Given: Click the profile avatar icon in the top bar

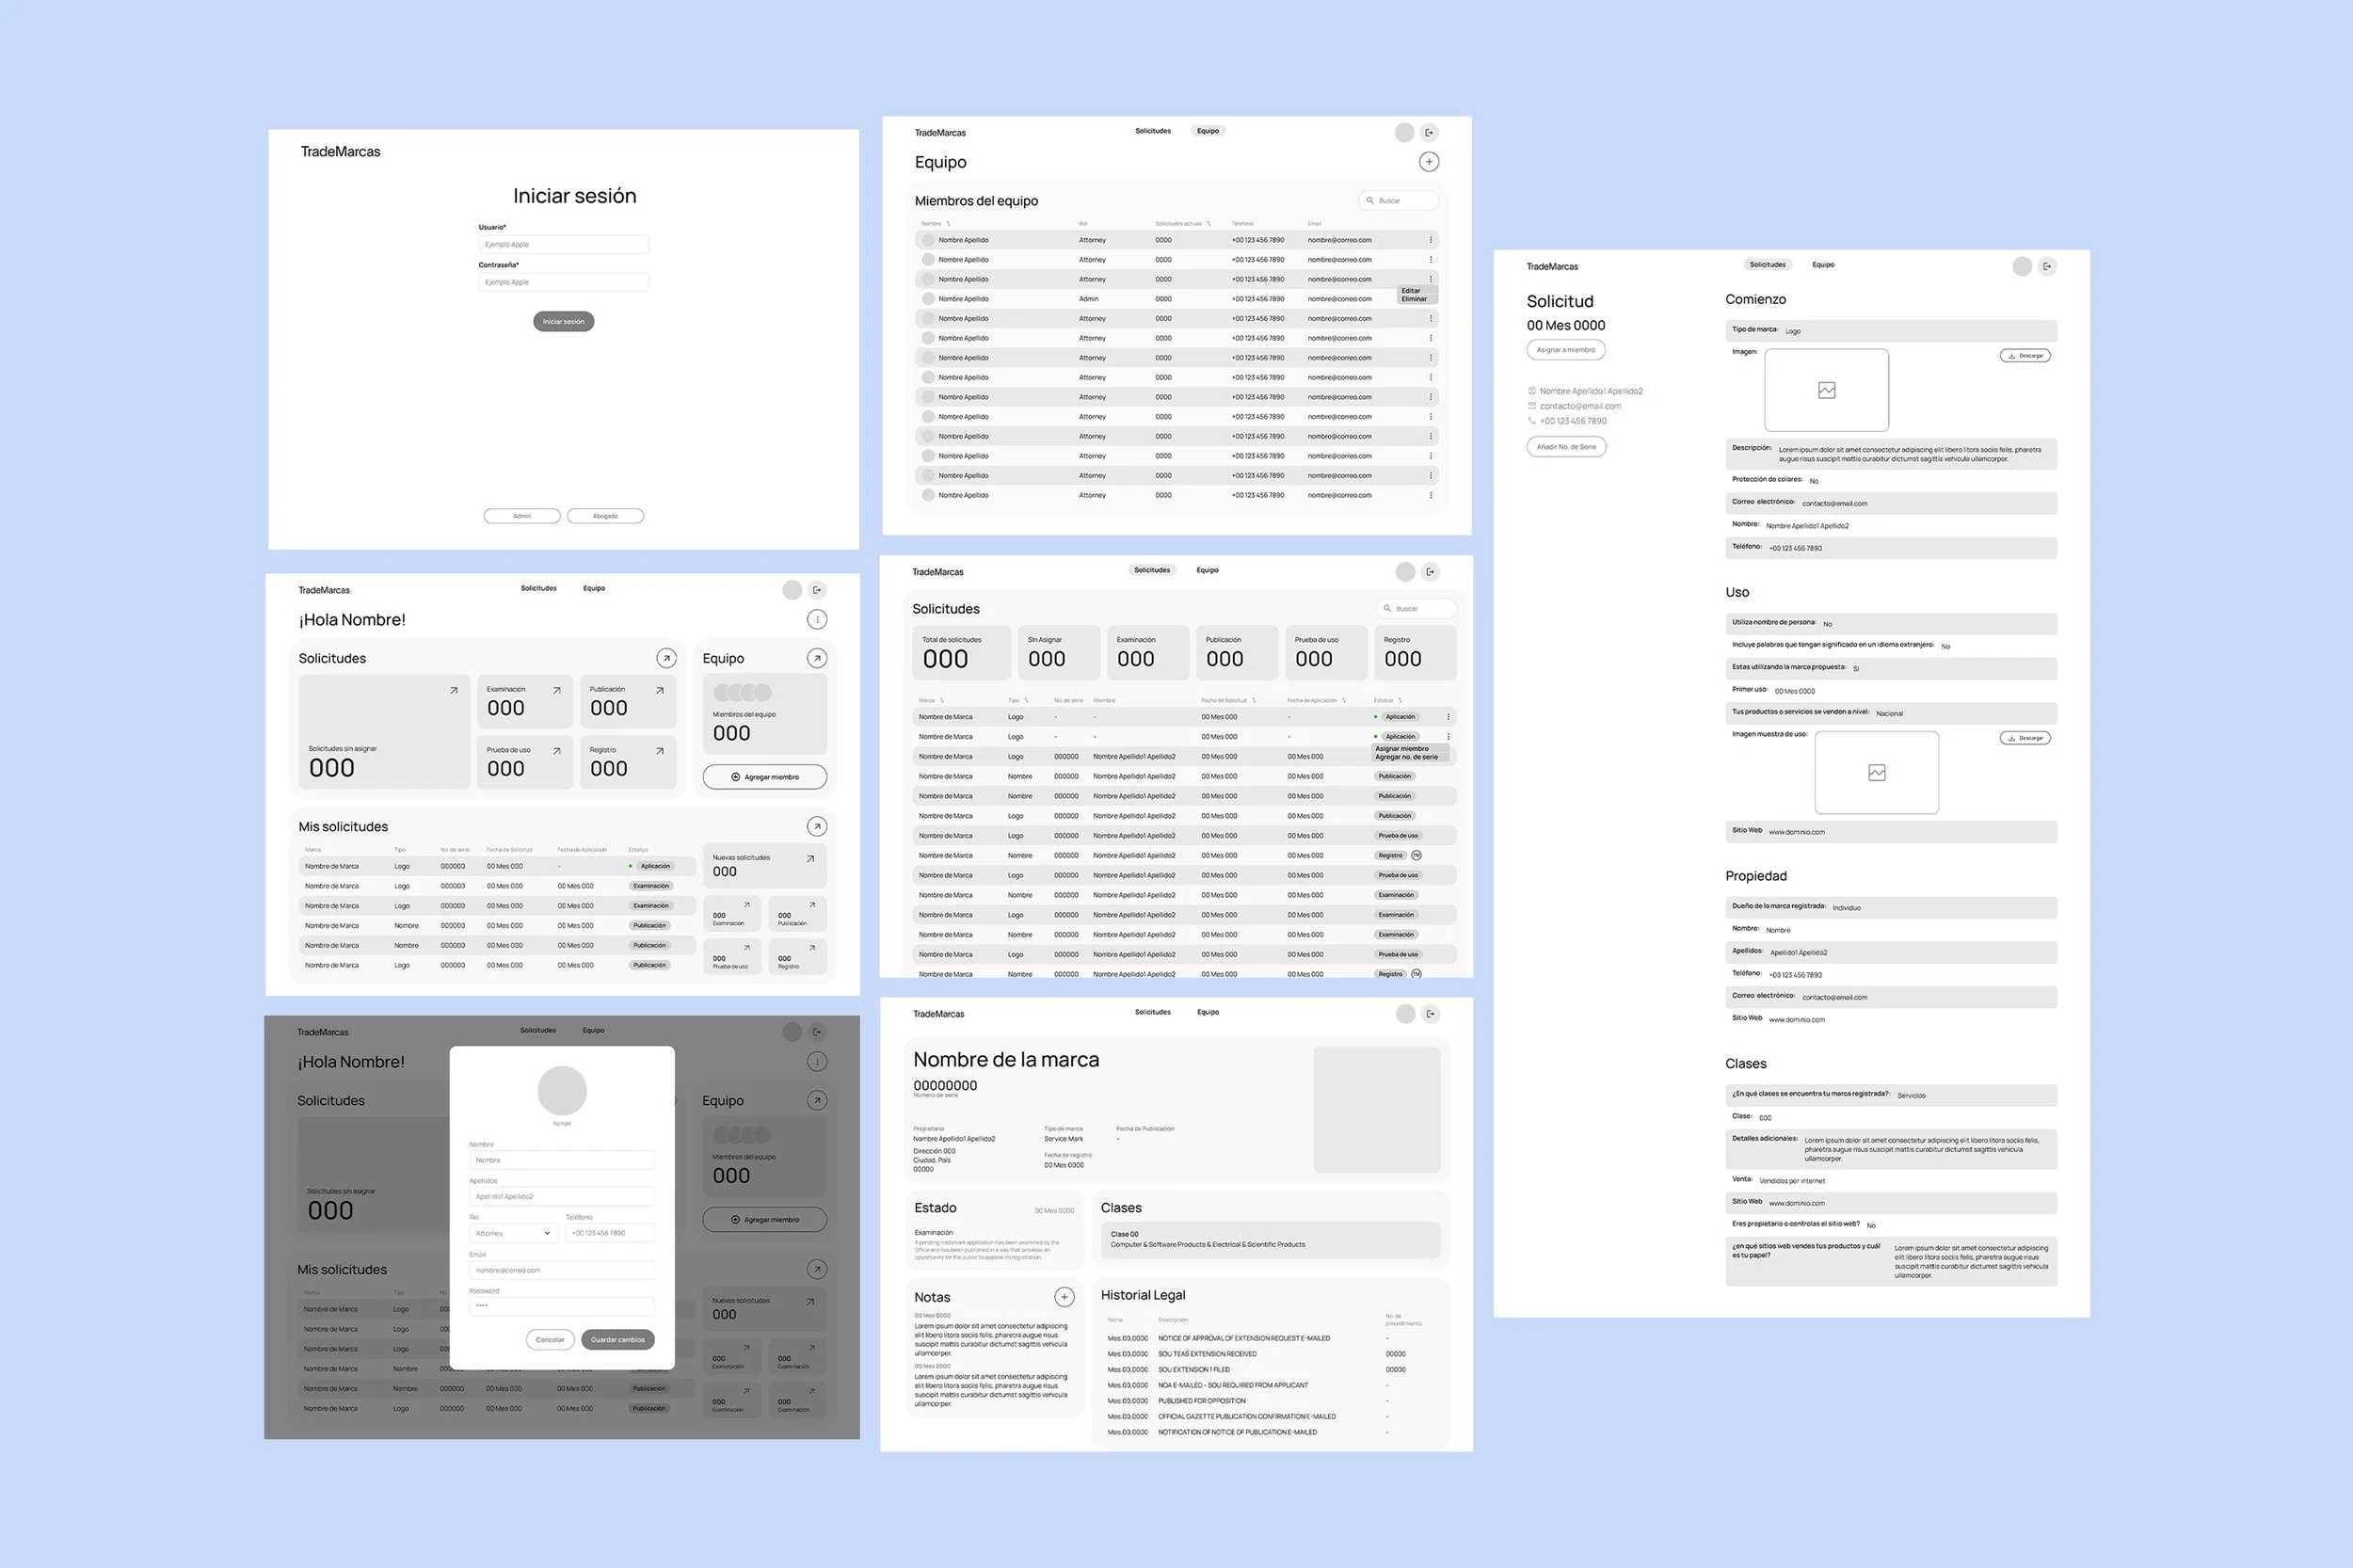Looking at the screenshot, I should 1404,131.
